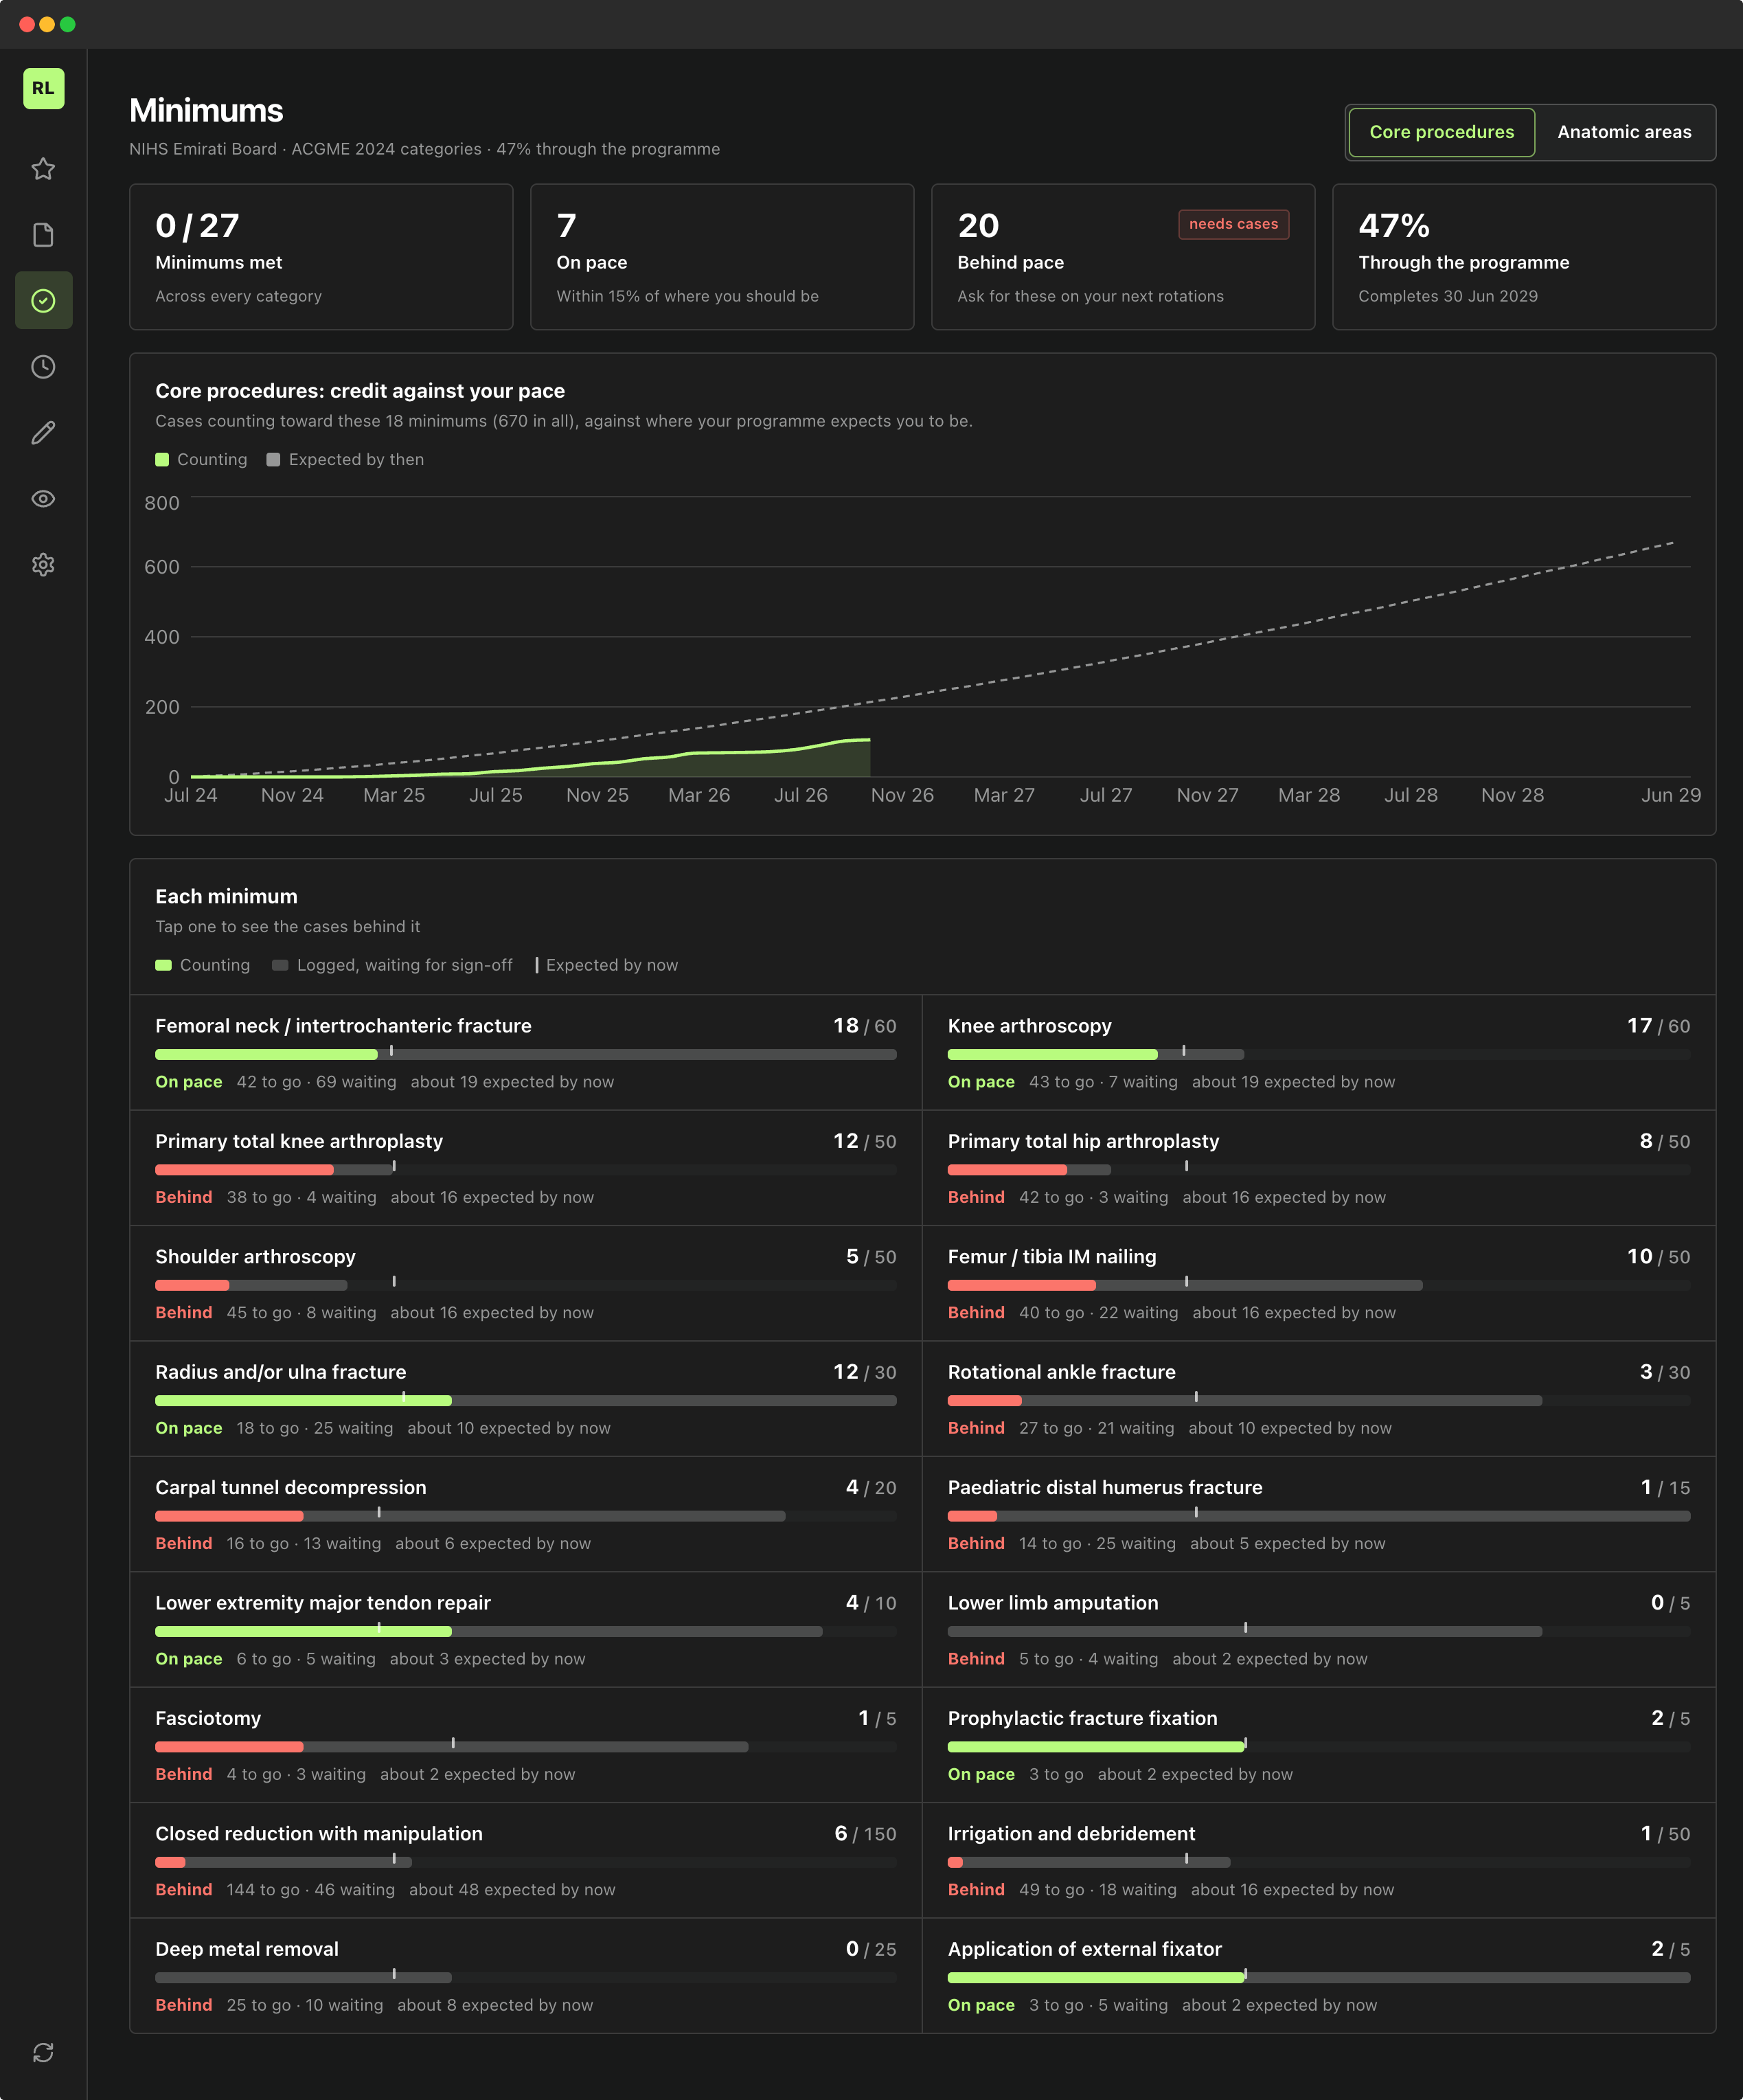Expand Femoral neck / intertrochanteric fracture row
Image resolution: width=1743 pixels, height=2100 pixels.
[x=526, y=1053]
